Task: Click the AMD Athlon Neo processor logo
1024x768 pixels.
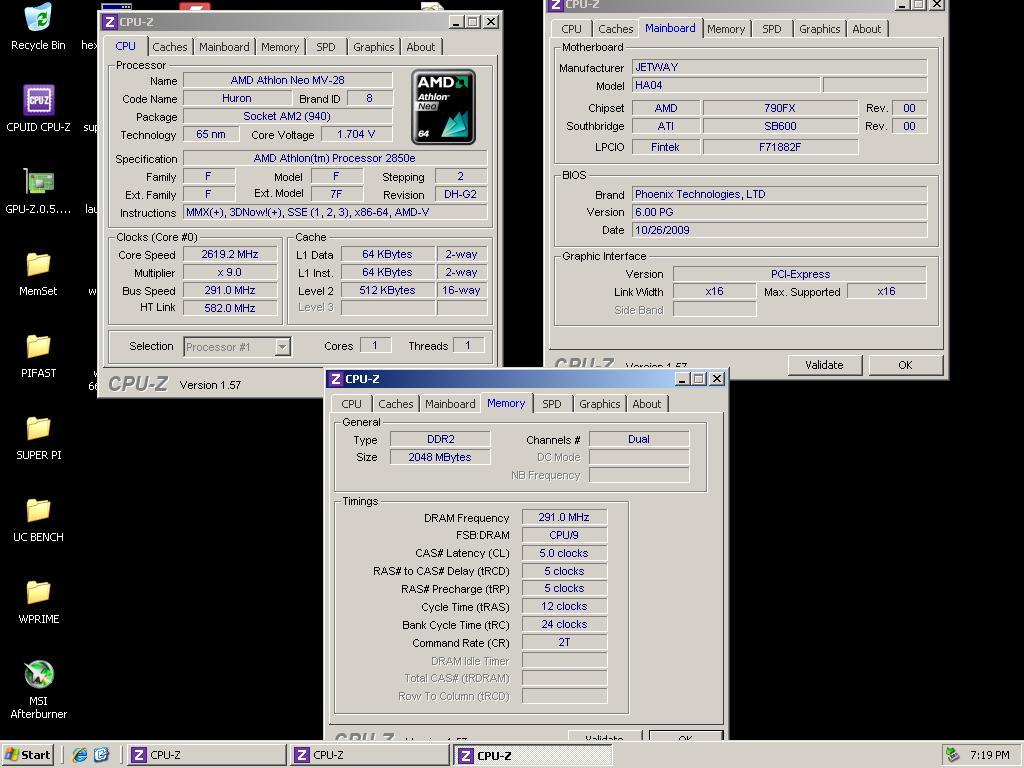Action: coord(443,107)
